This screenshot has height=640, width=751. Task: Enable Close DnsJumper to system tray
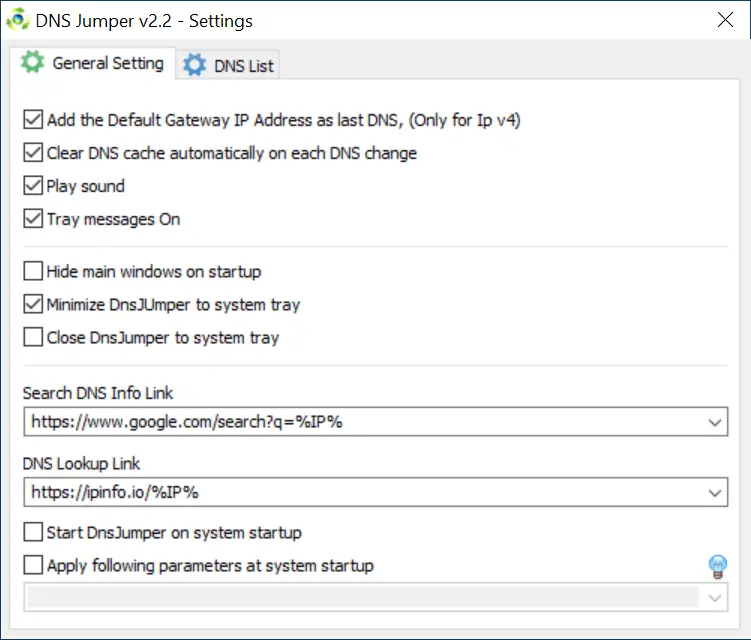(33, 337)
